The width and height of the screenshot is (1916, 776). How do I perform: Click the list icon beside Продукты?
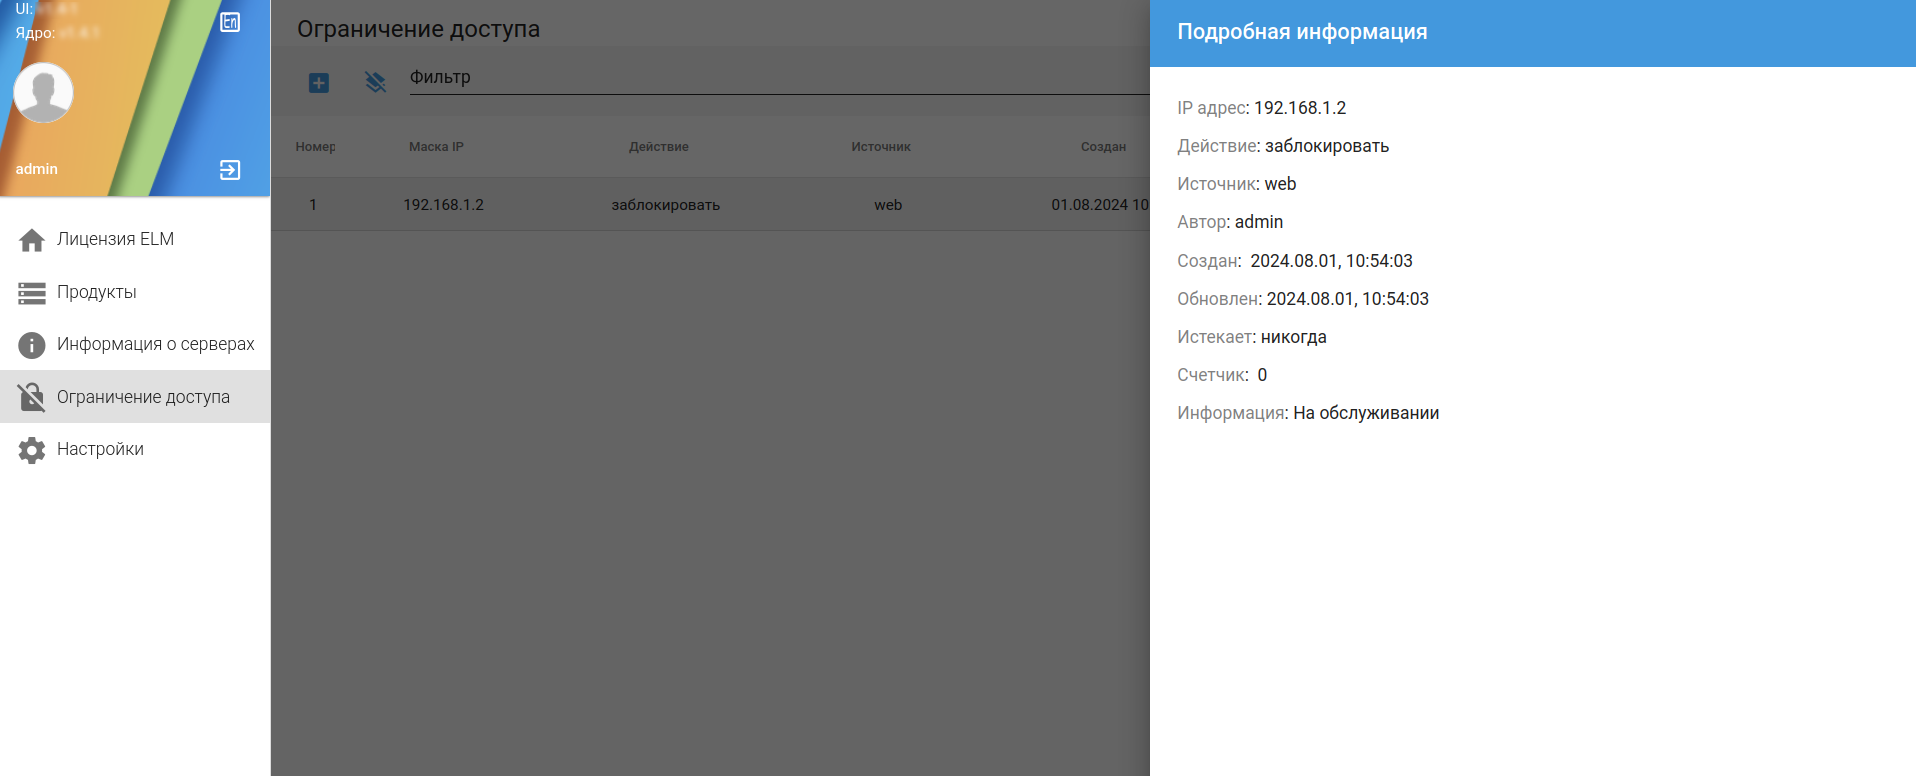point(32,293)
